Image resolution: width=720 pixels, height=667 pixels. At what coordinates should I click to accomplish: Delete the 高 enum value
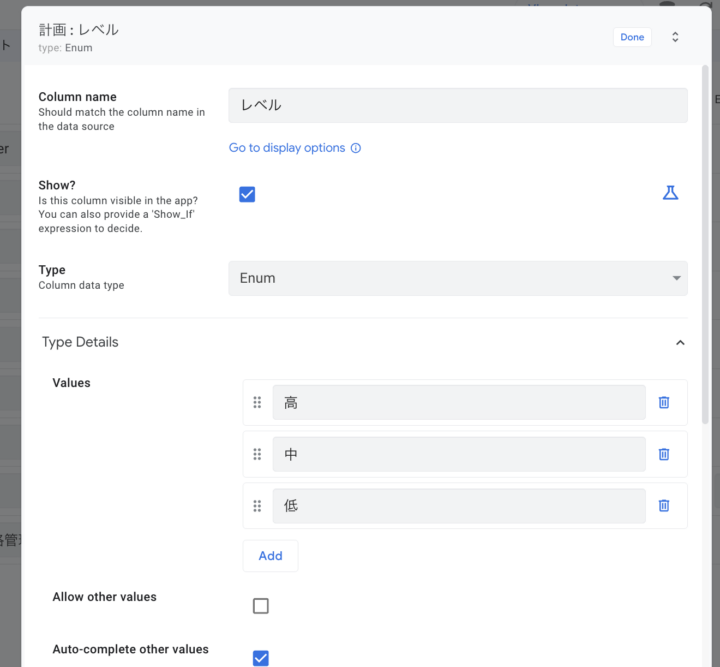pyautogui.click(x=663, y=402)
